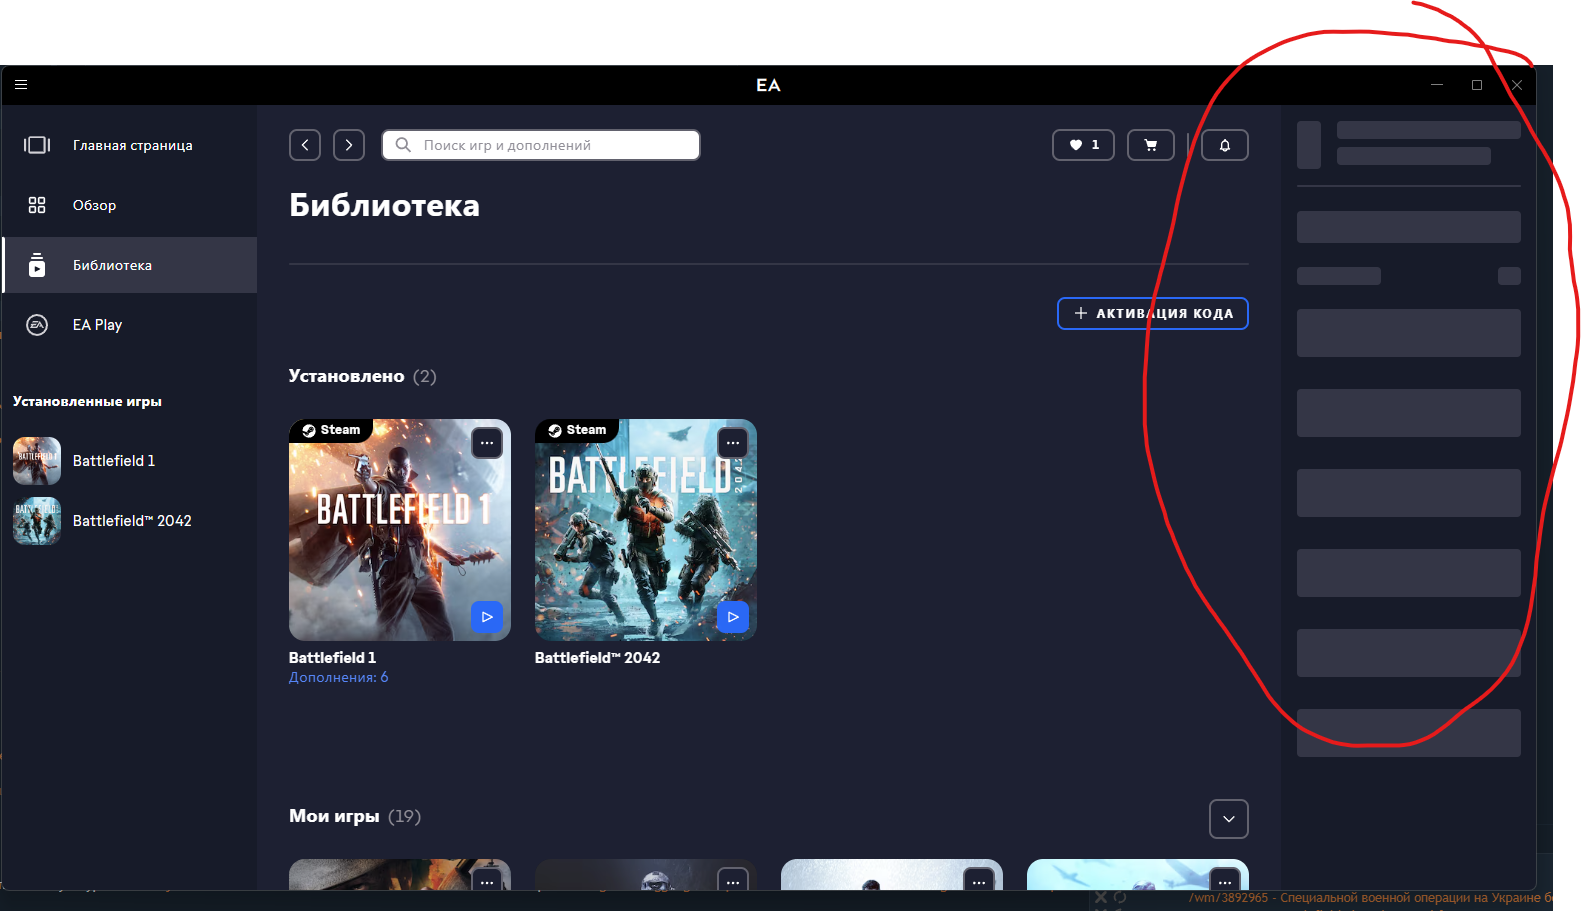Select EA Play in the sidebar
Screen dimensions: 1581x911
click(97, 325)
